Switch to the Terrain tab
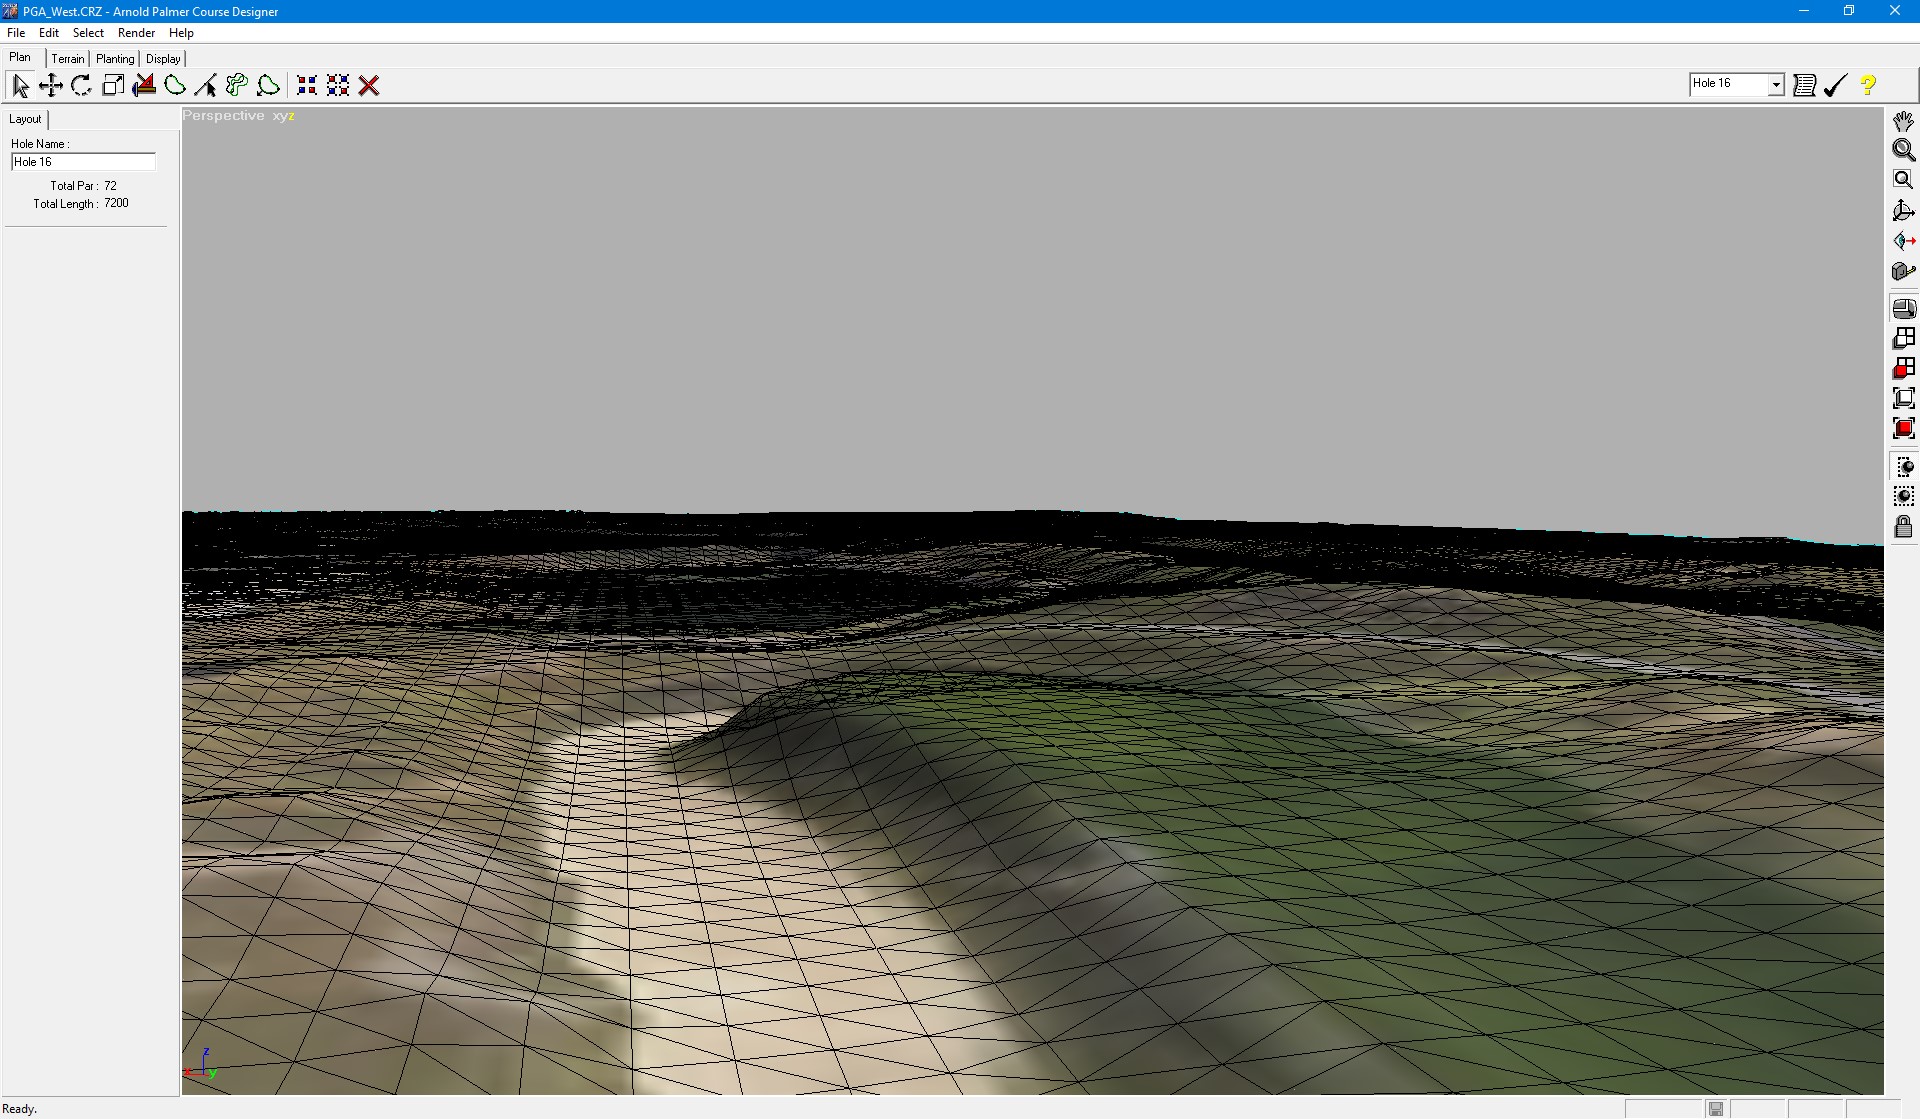 click(x=67, y=58)
